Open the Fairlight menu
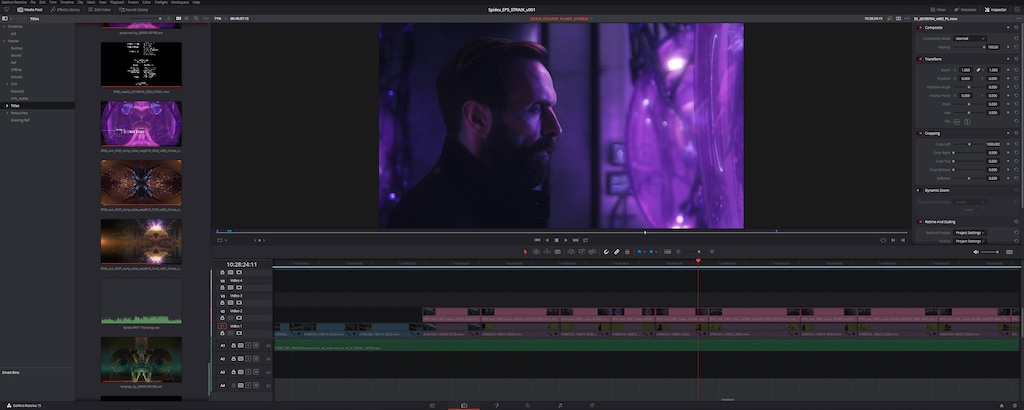Viewport: 1024px width, 410px height. coord(161,3)
